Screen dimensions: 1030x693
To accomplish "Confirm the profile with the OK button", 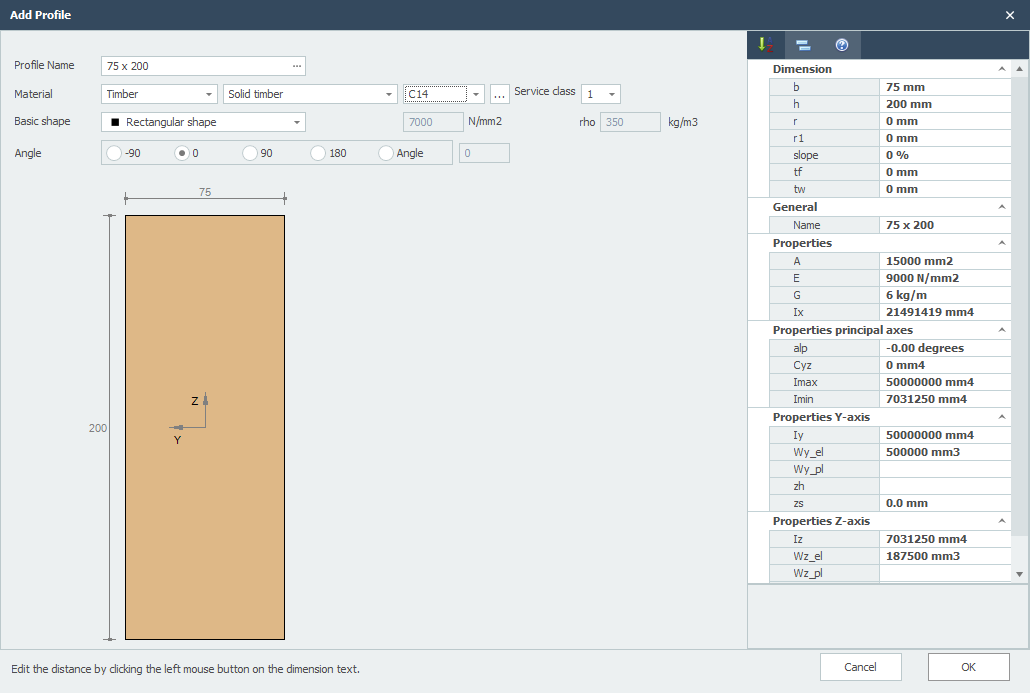I will click(x=966, y=666).
